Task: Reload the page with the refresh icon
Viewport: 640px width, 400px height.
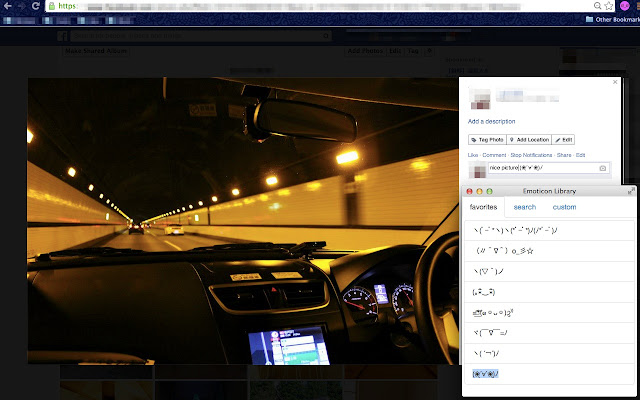Action: (36, 6)
